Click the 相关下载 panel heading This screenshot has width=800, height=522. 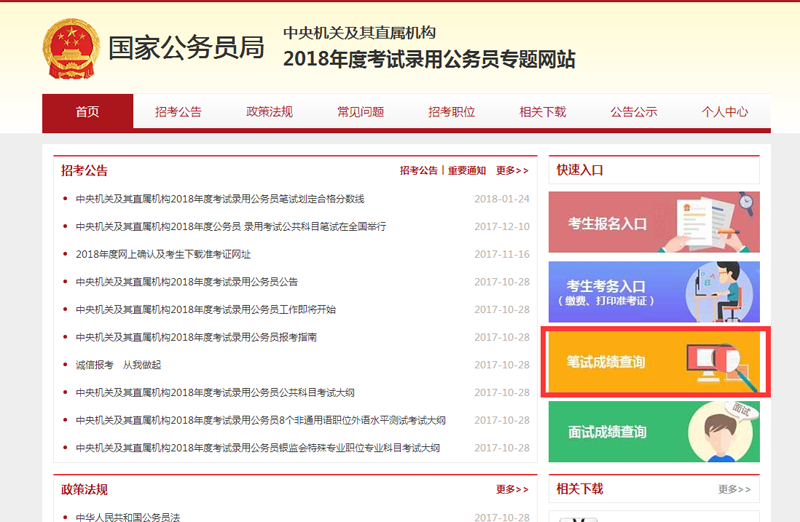[580, 489]
